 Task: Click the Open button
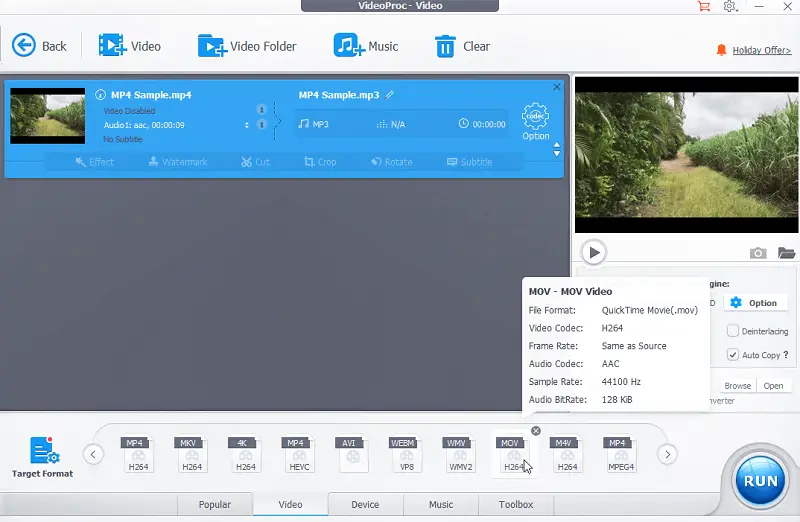[773, 386]
